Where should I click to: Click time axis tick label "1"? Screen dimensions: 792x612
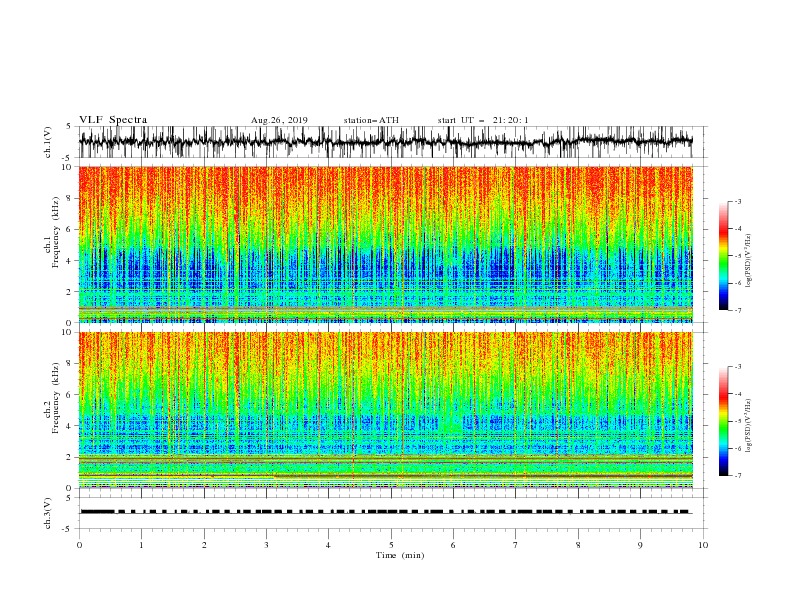[141, 545]
